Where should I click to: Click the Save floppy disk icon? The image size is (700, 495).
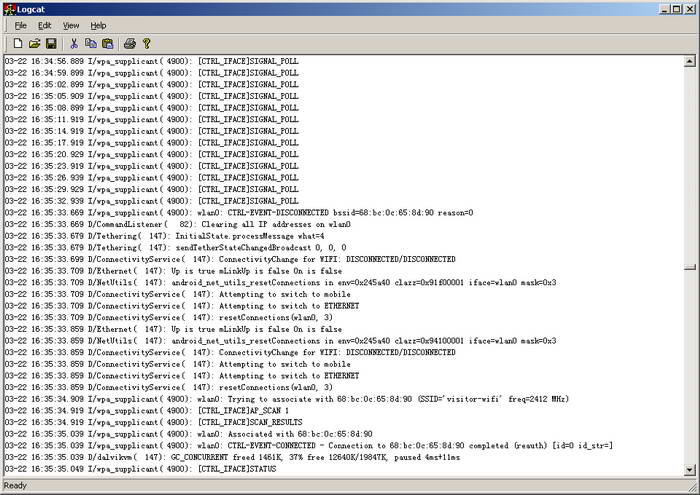[x=51, y=43]
